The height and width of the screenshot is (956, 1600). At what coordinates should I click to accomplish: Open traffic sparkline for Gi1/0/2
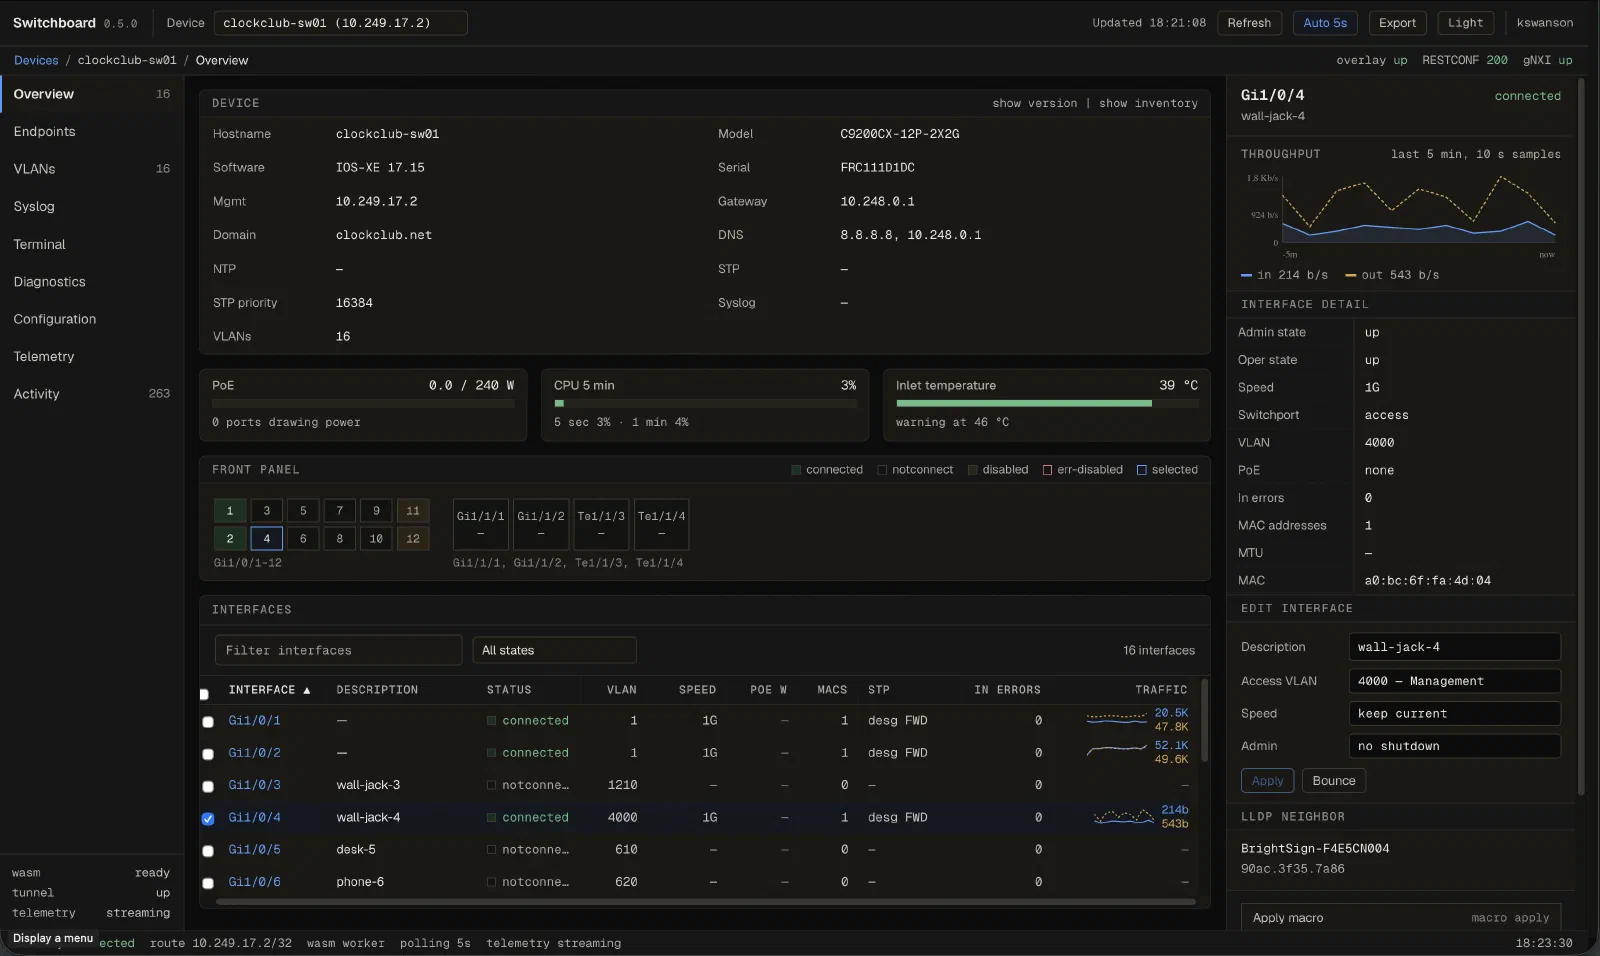[x=1117, y=752]
